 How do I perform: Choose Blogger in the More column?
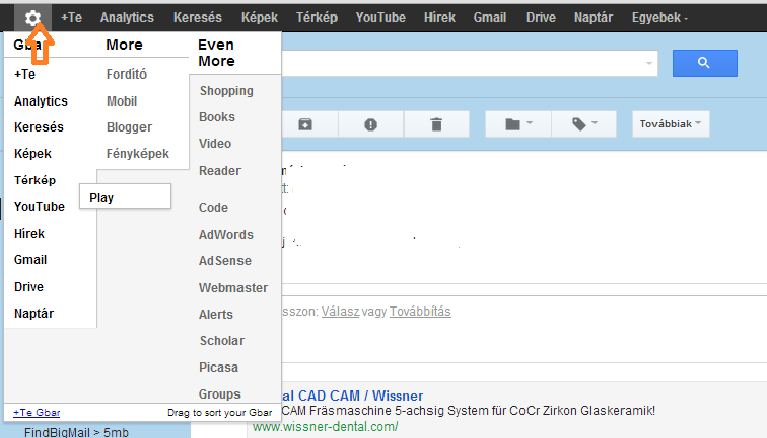[129, 127]
